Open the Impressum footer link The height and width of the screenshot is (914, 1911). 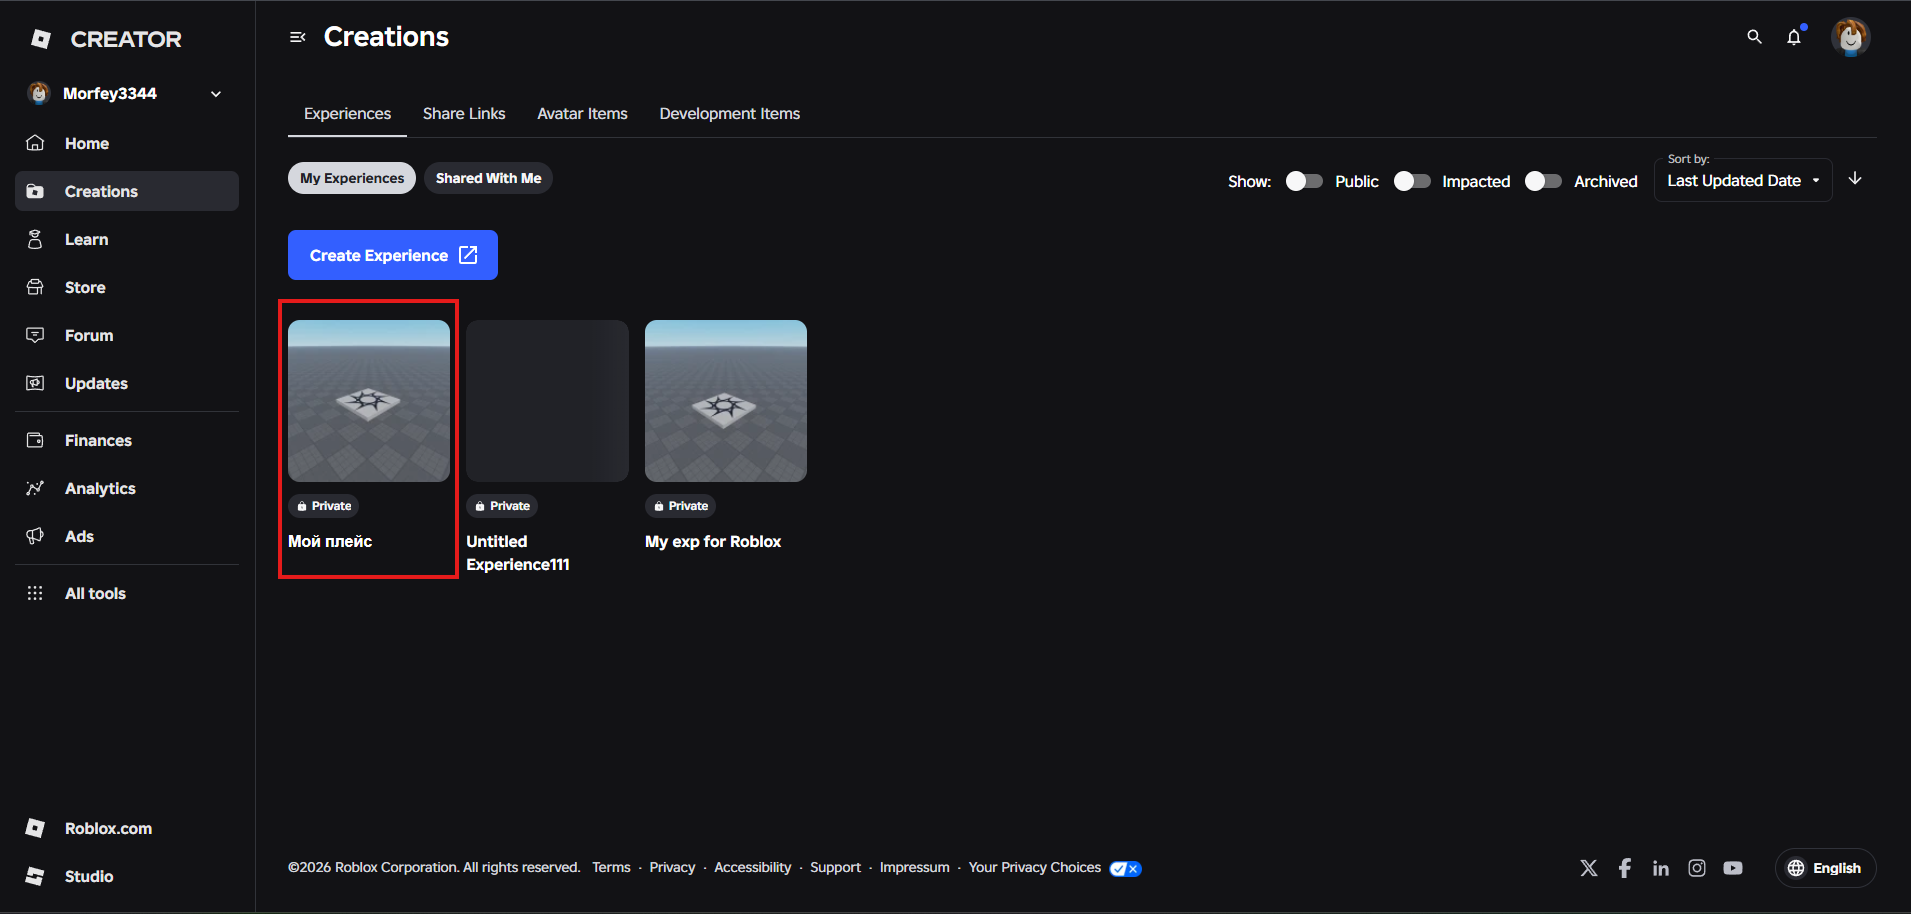click(914, 867)
